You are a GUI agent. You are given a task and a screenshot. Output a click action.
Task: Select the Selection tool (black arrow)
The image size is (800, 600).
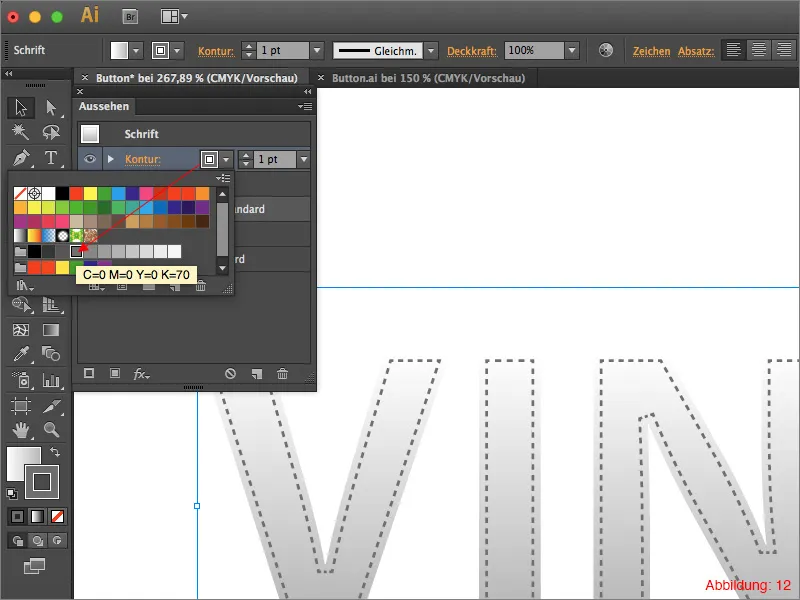[21, 108]
